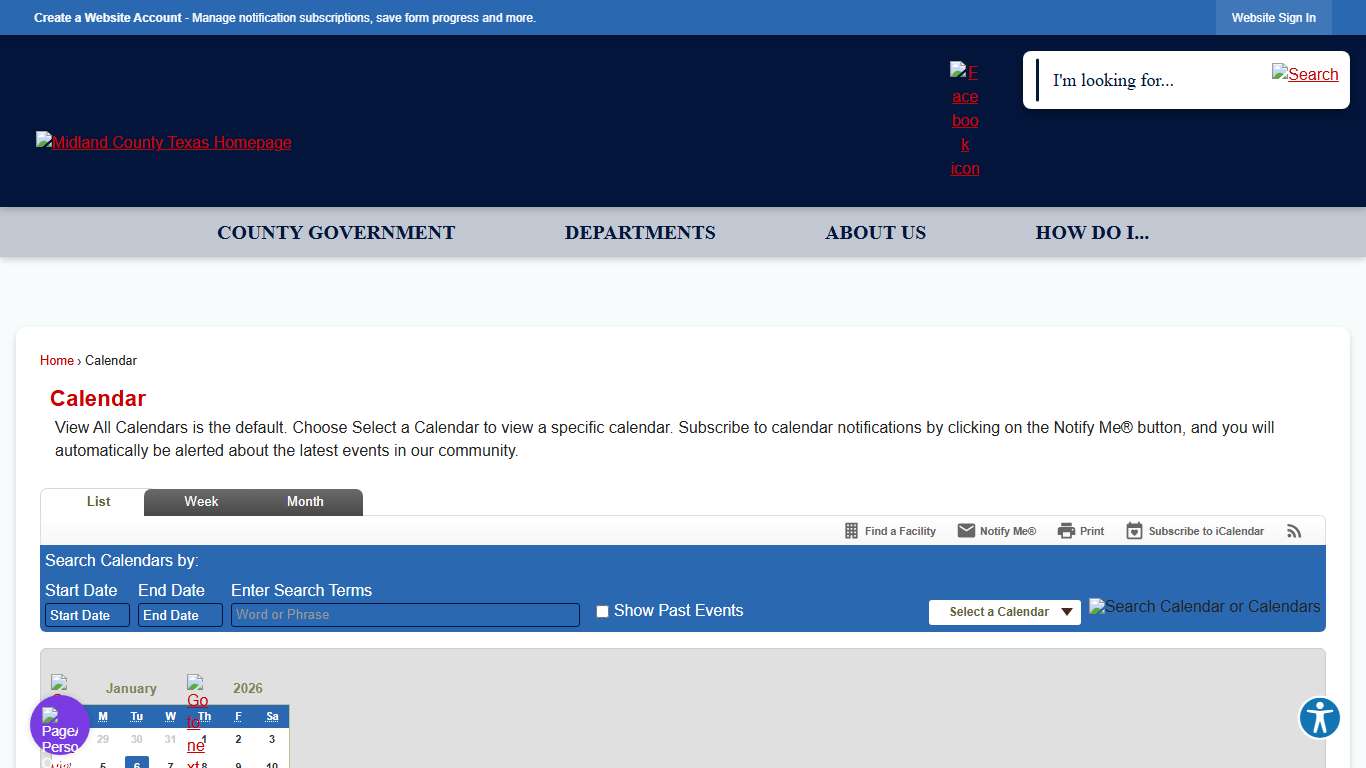The height and width of the screenshot is (768, 1366).
Task: Open the How Do I... menu
Action: pyautogui.click(x=1092, y=233)
